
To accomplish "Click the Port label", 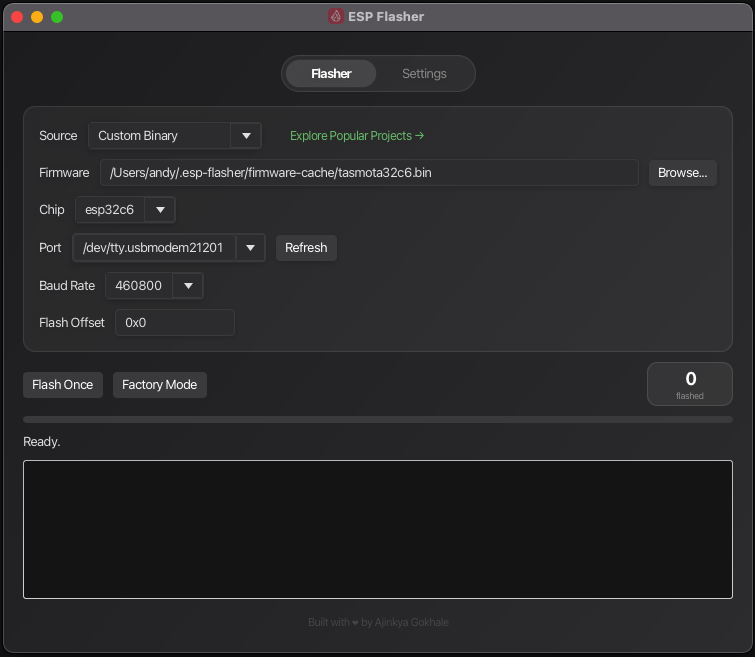I will [50, 248].
